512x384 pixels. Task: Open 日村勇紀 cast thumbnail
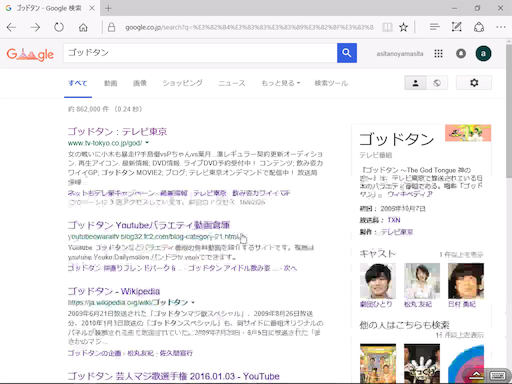pyautogui.click(x=466, y=281)
